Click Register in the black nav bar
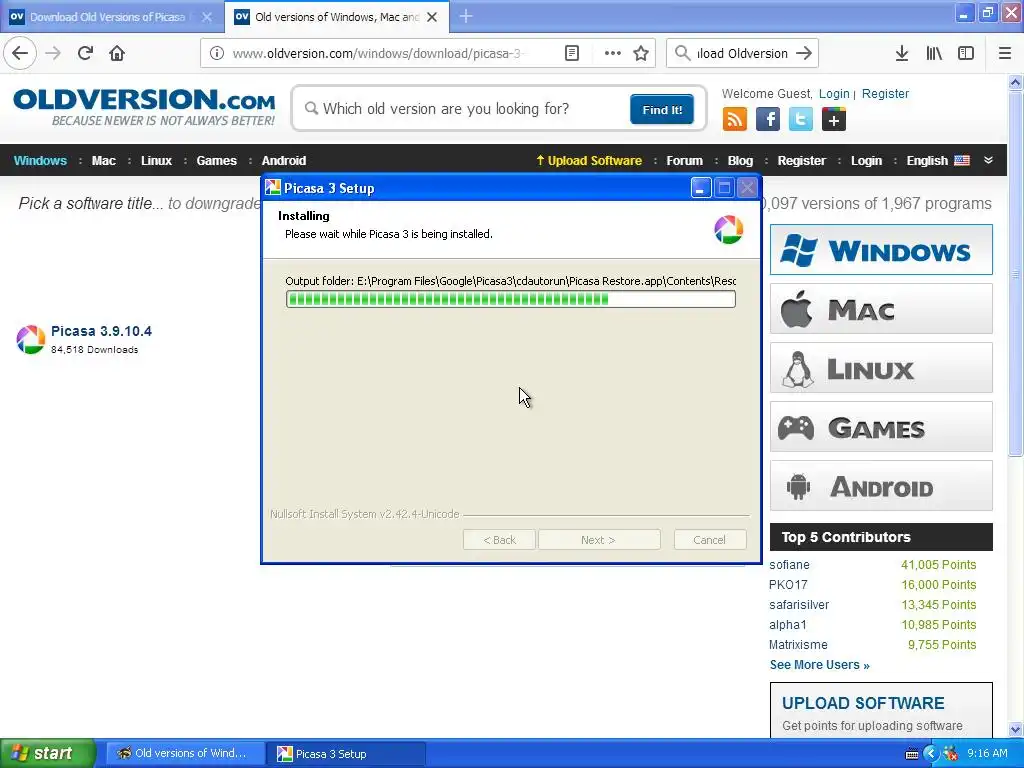Screen dimensions: 1024x768 pyautogui.click(x=801, y=161)
